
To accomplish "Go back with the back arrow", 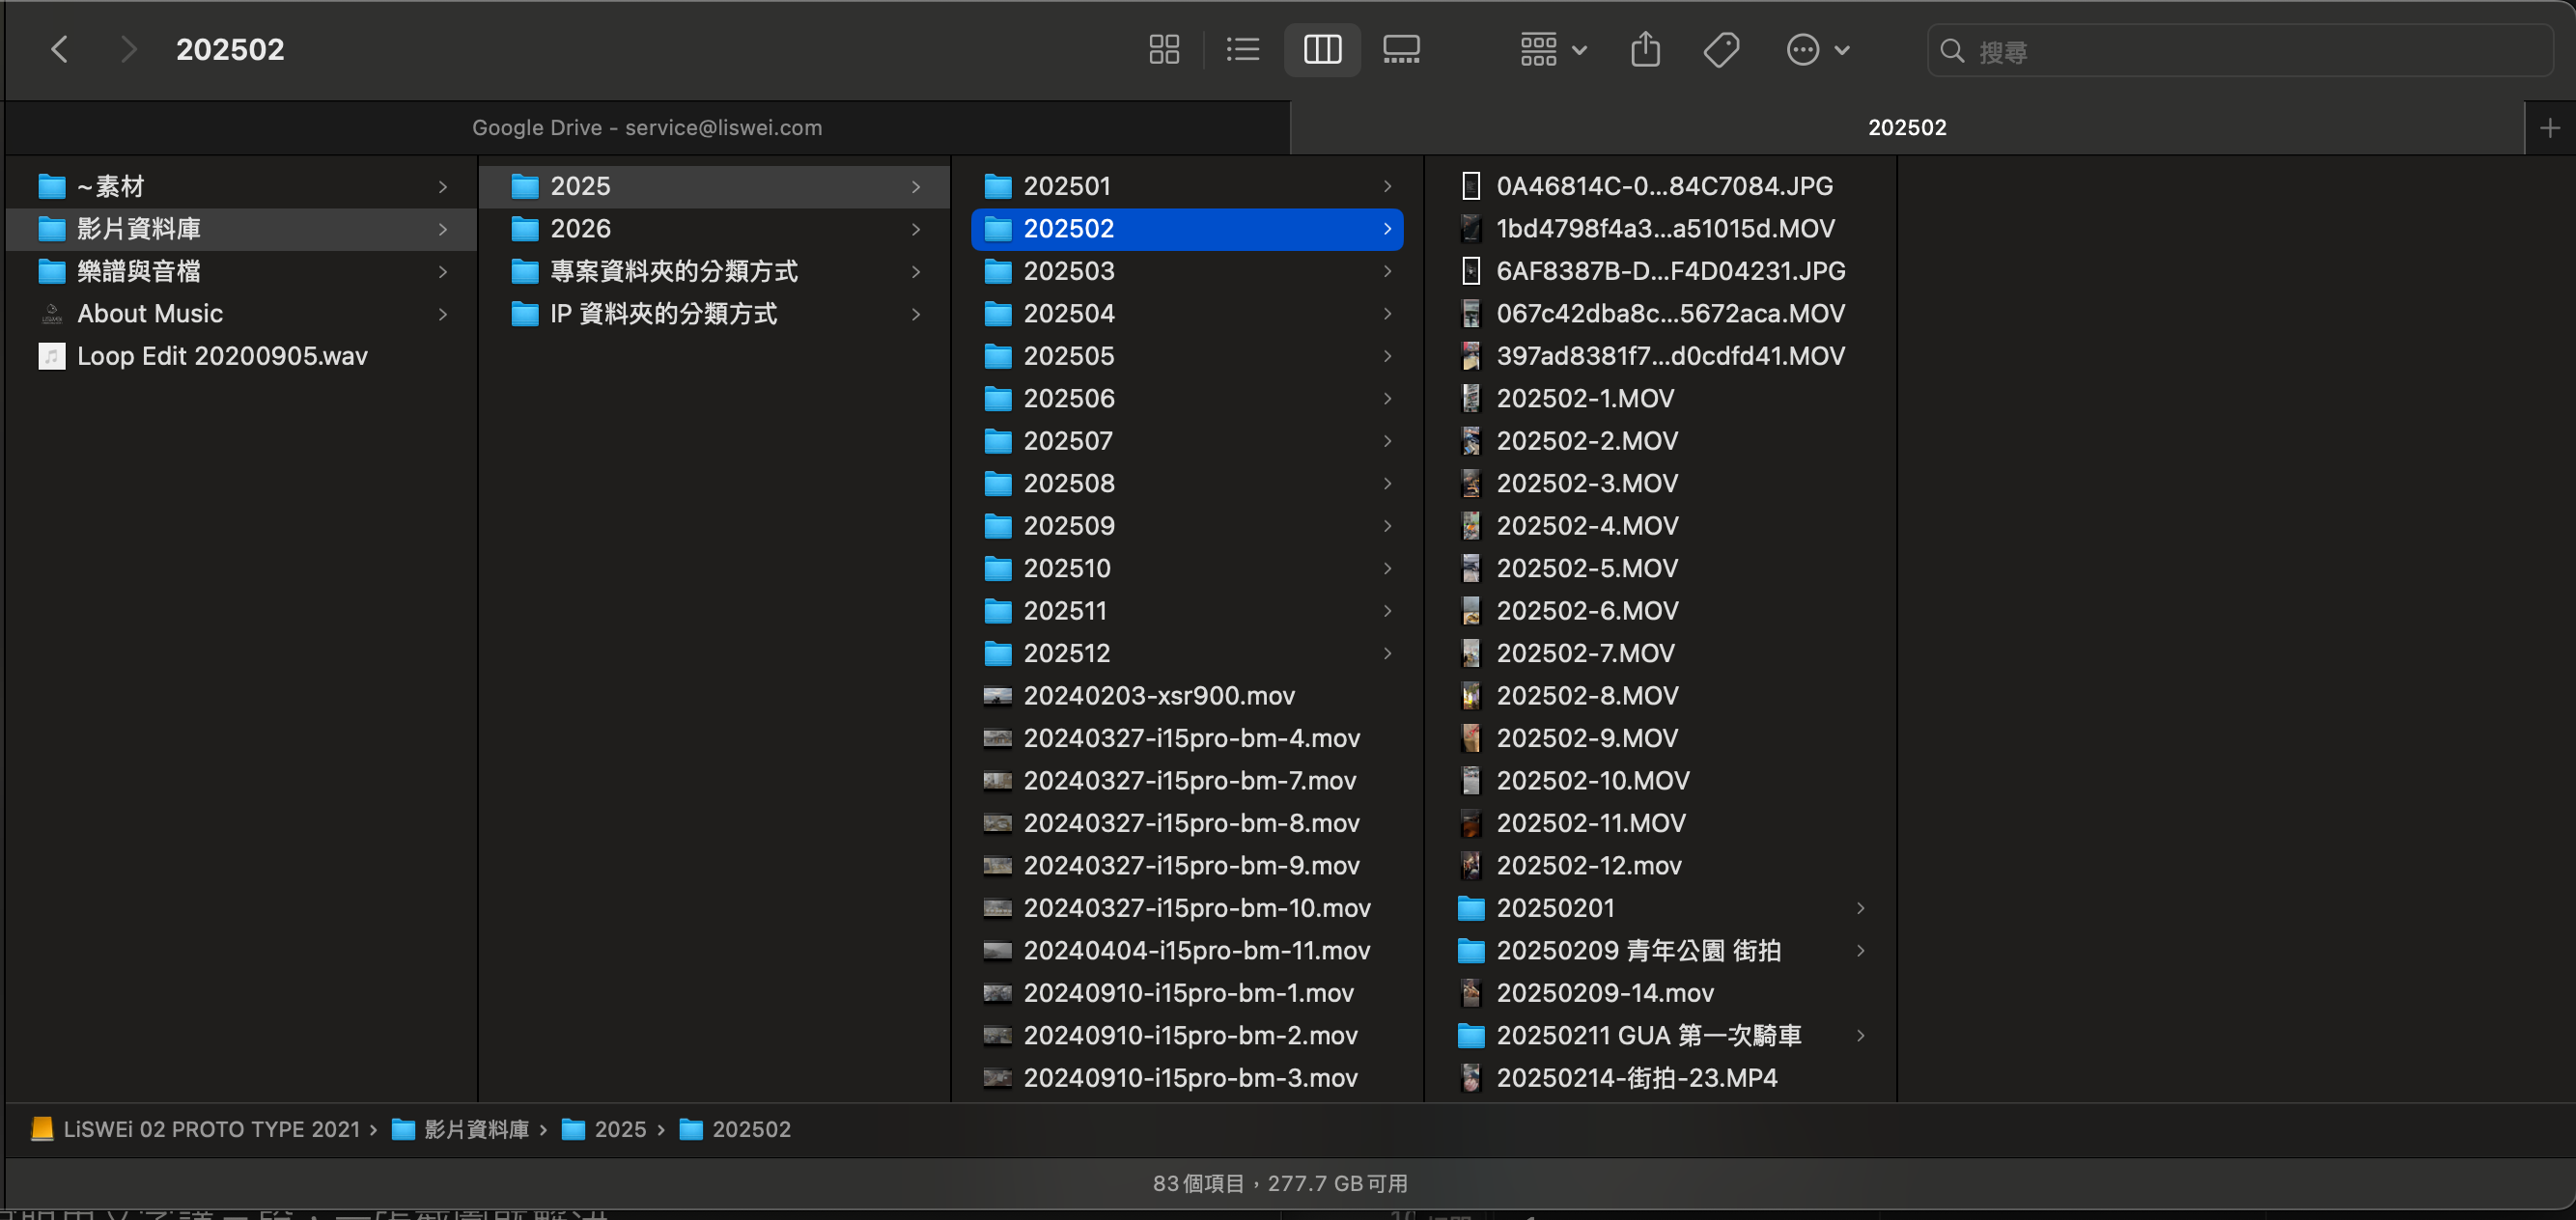I will pyautogui.click(x=60, y=50).
